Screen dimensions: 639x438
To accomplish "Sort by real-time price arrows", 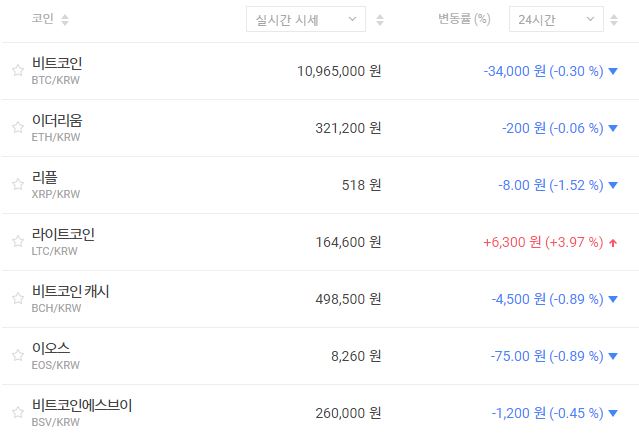I will point(380,20).
